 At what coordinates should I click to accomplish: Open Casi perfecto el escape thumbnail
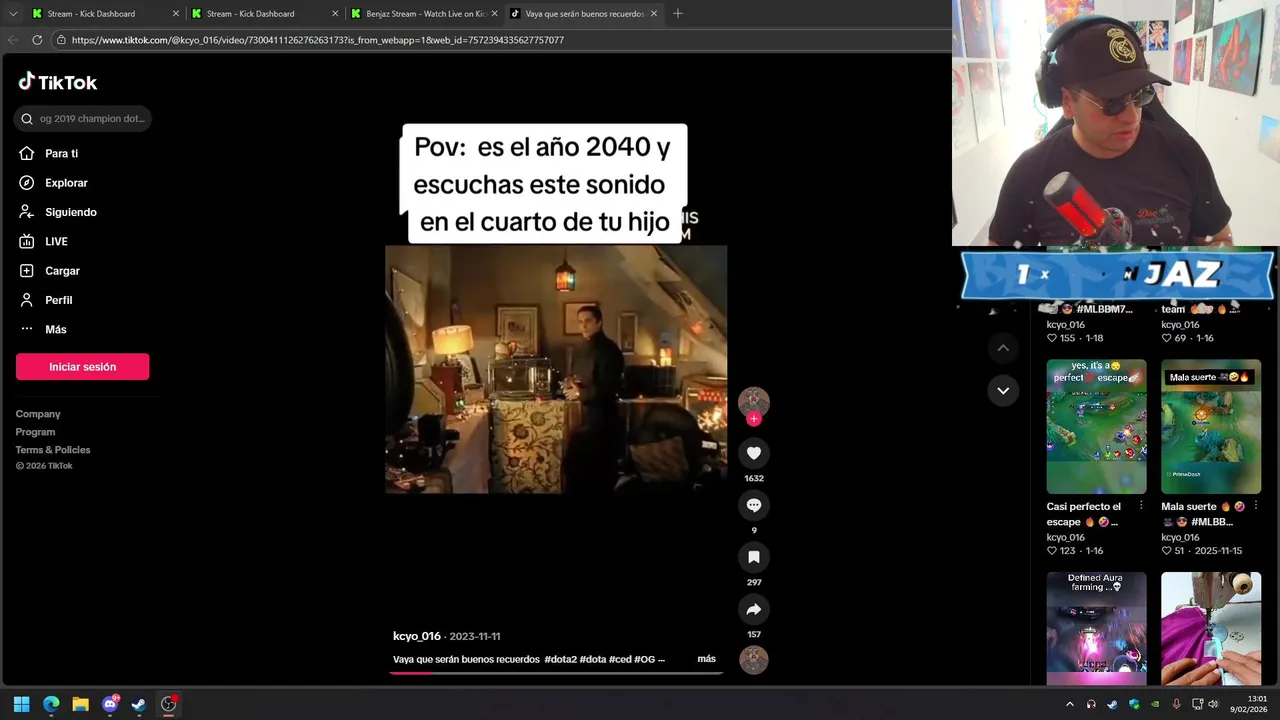[1096, 426]
